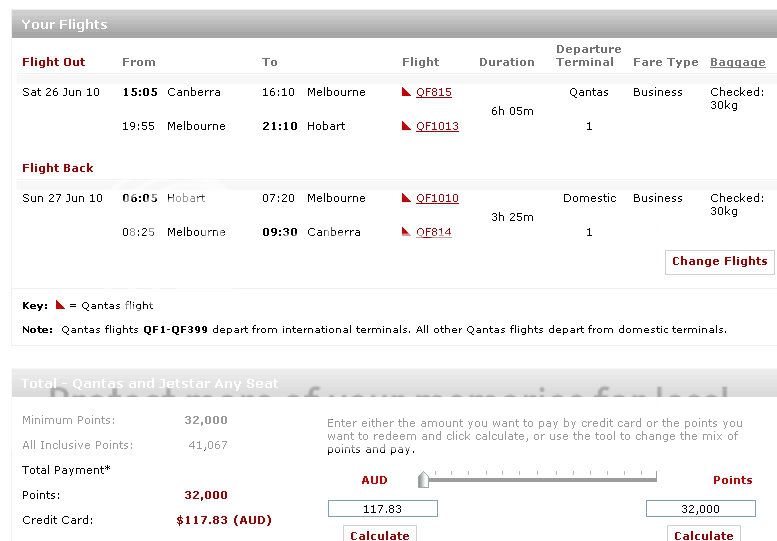
Task: Click the Qantas logo icon beside QF1013
Action: pyautogui.click(x=406, y=126)
